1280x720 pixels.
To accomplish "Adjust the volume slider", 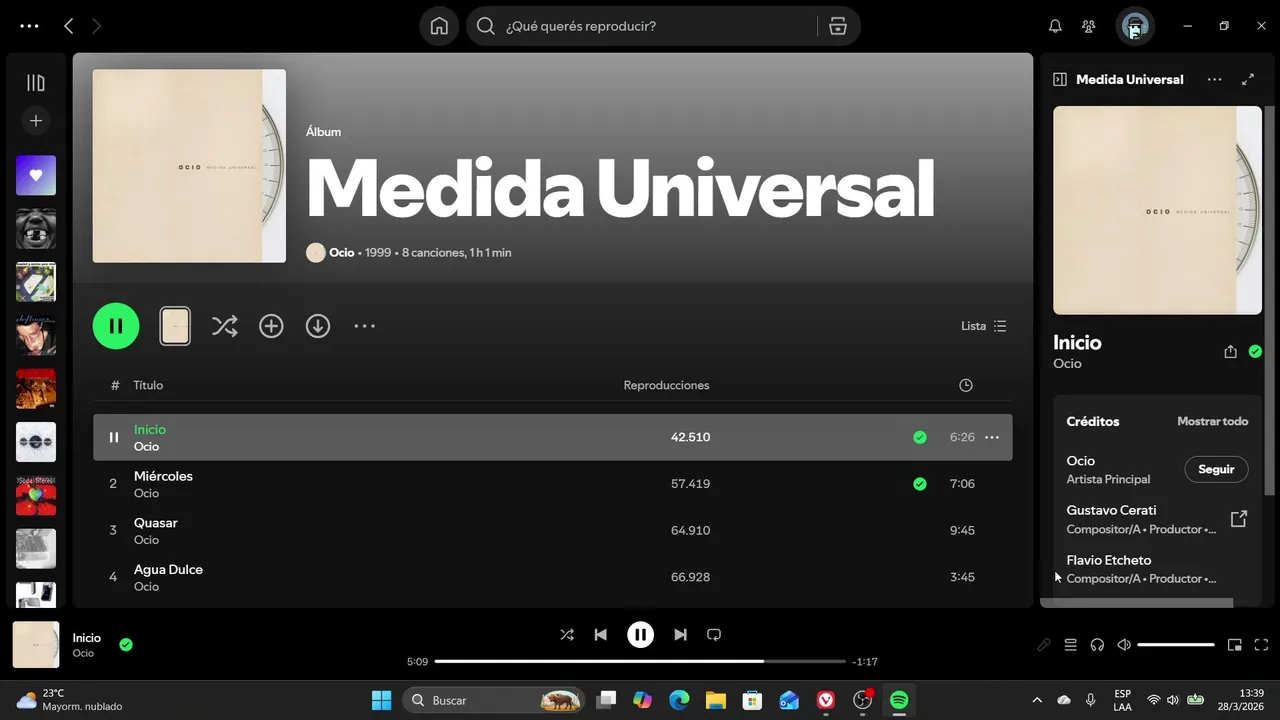I will 1176,645.
